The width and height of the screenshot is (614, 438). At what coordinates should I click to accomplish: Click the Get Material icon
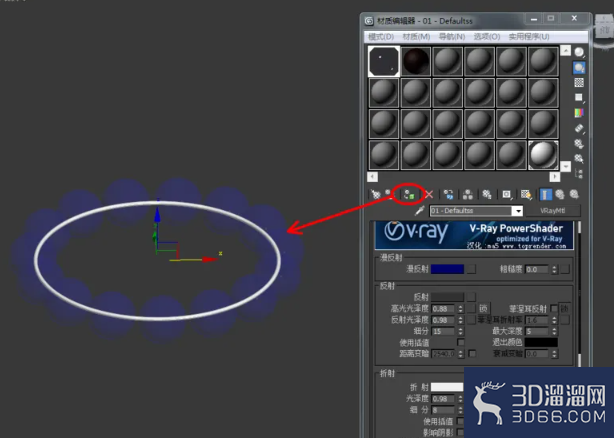point(376,194)
